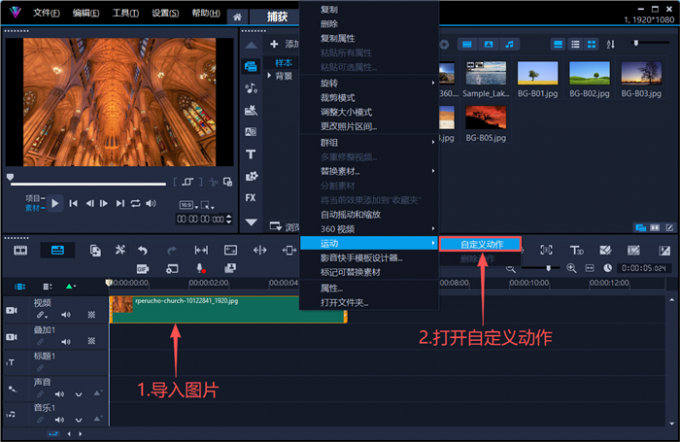Choose 自动摇动和缩放

point(350,214)
